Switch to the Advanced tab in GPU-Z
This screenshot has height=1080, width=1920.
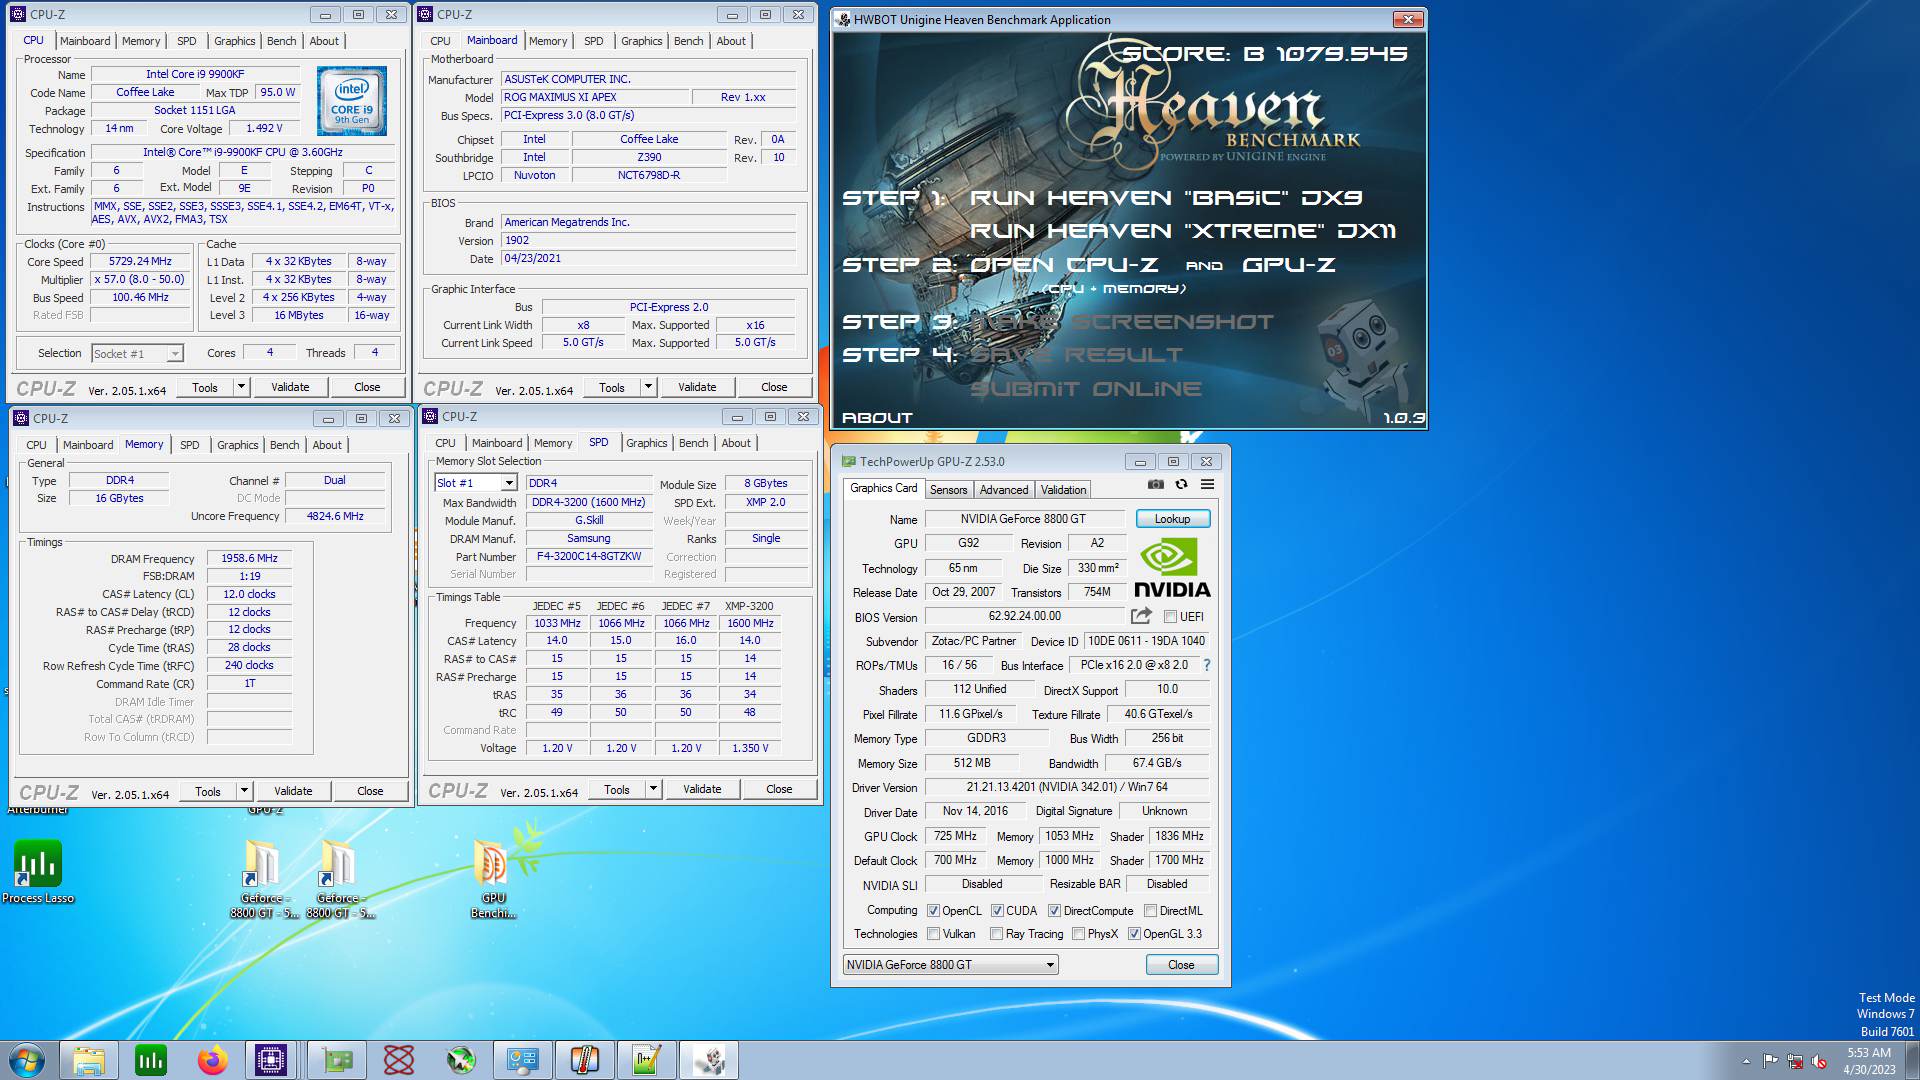tap(1003, 490)
